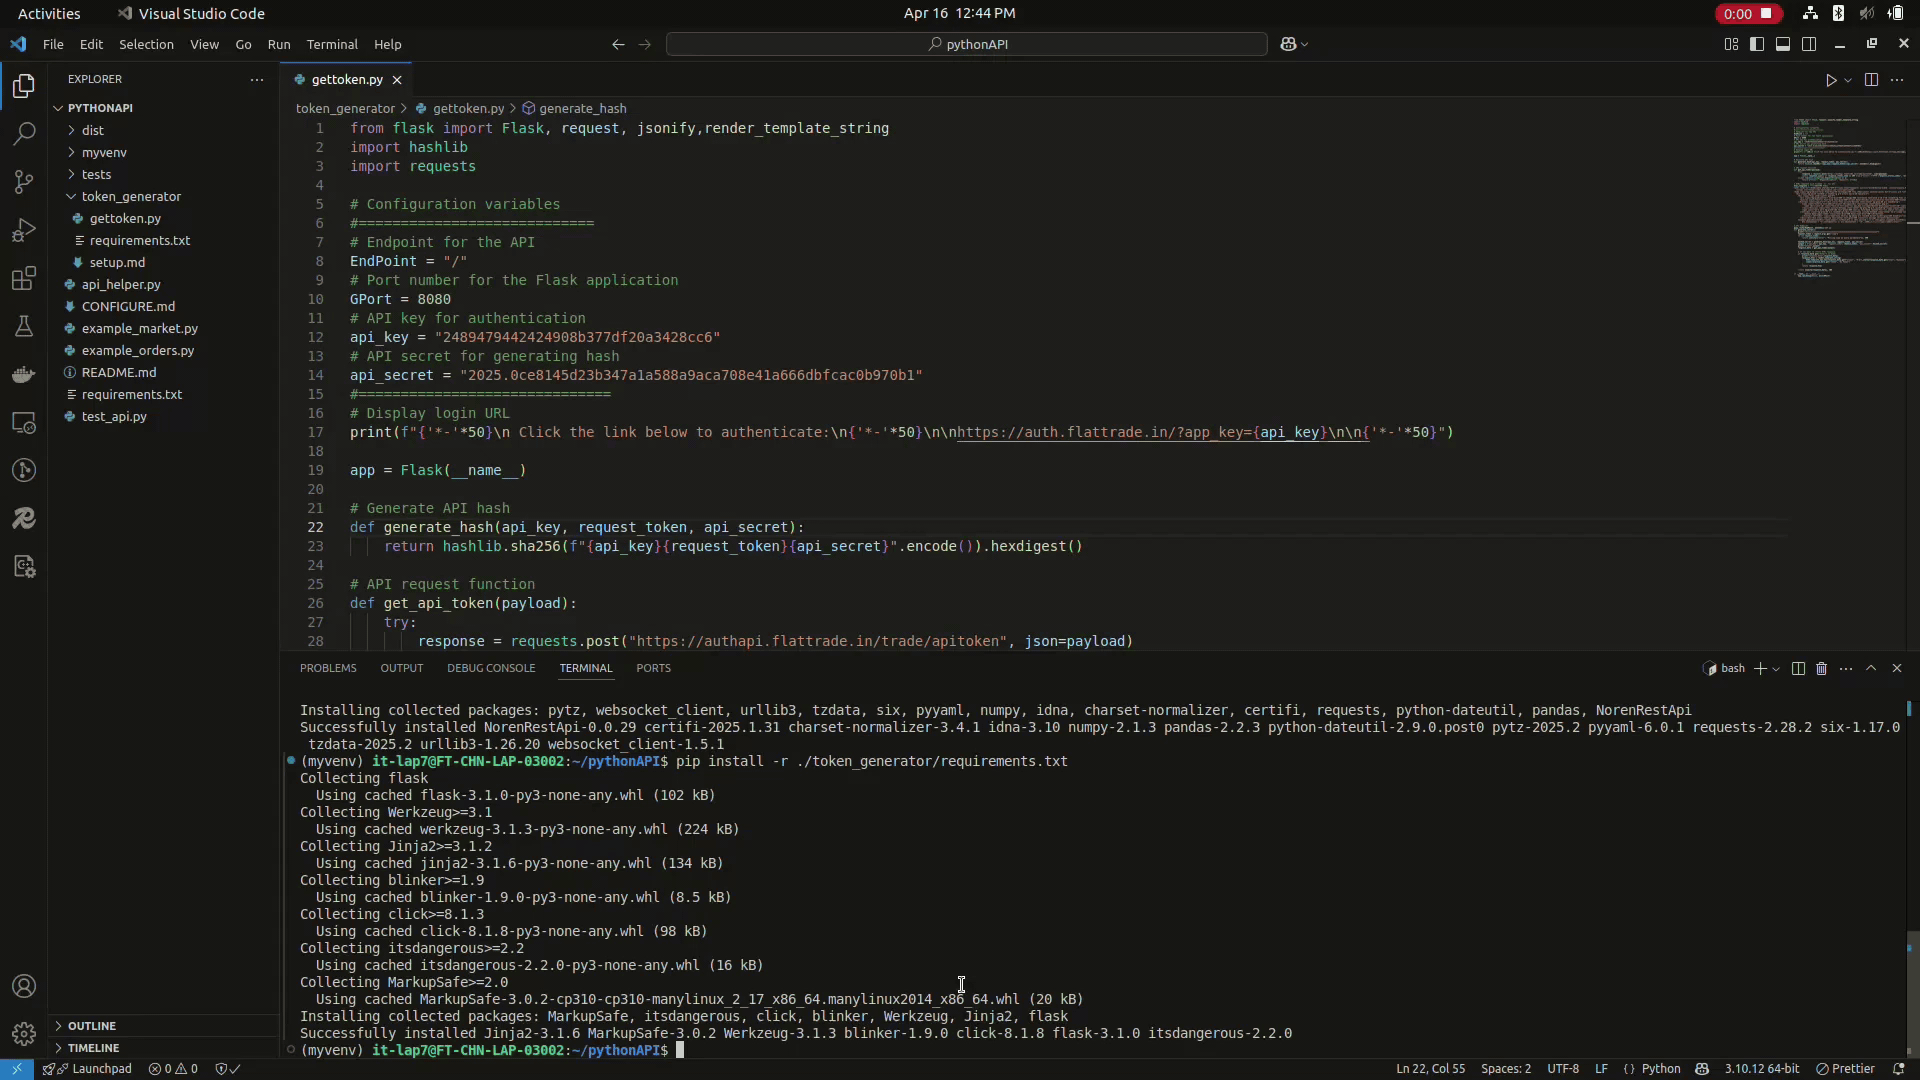Create a new terminal with plus icon

(x=1760, y=668)
